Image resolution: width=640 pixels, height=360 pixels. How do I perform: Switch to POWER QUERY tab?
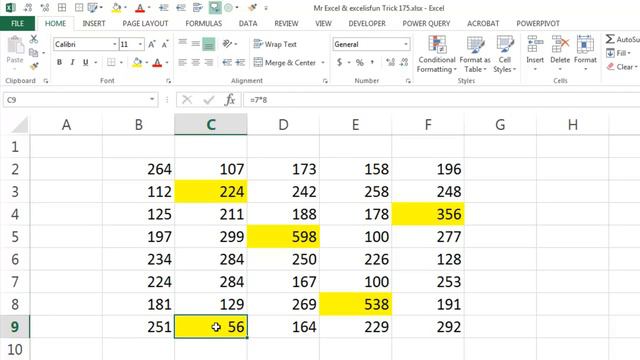[426, 23]
